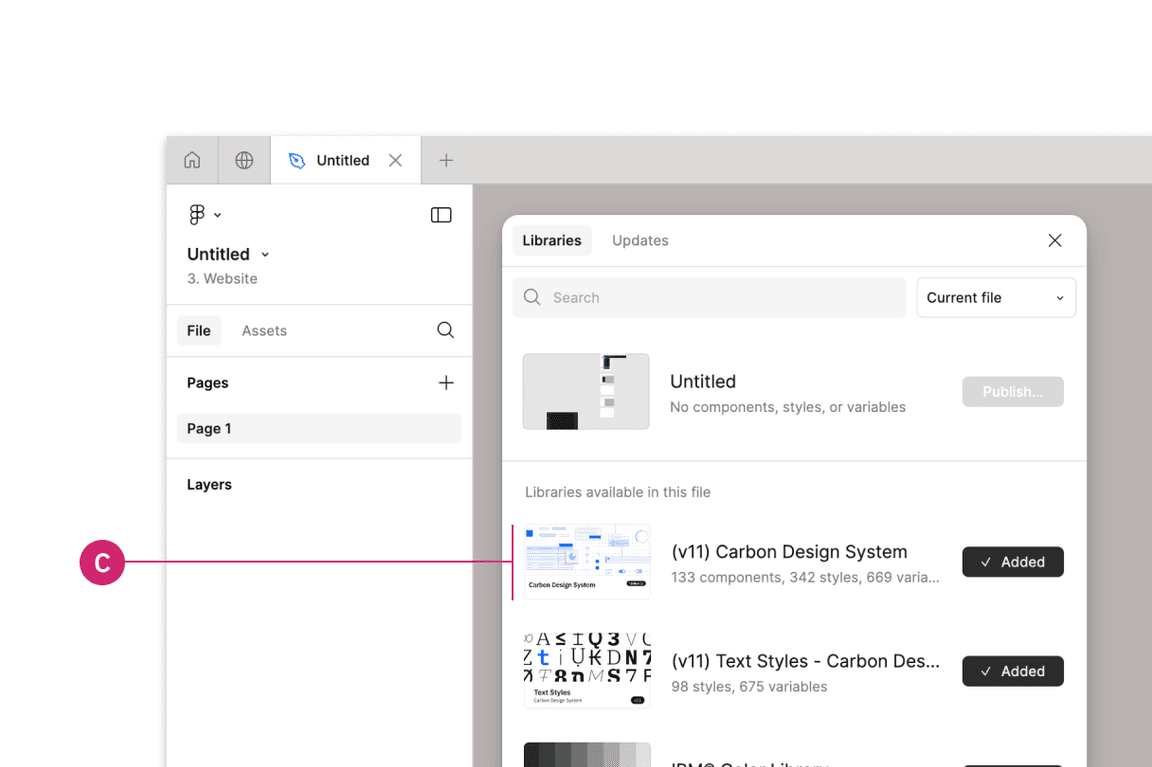
Task: Open the Figma main menu
Action: click(204, 215)
